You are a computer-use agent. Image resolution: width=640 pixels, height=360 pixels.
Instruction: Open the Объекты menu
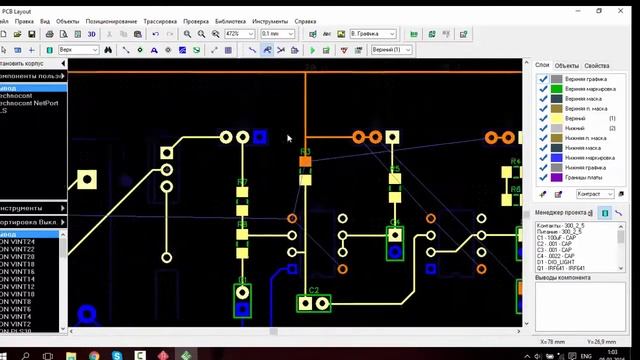click(x=68, y=21)
